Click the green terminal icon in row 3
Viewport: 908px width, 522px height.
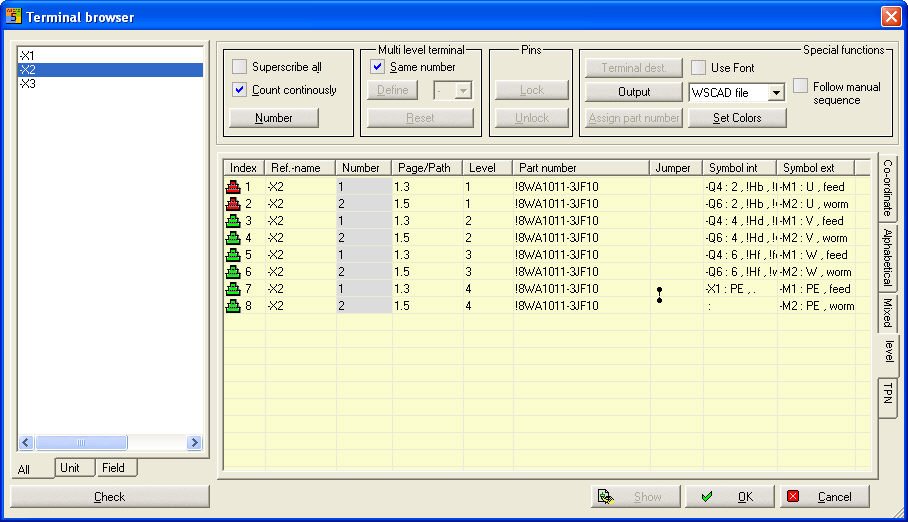tap(233, 221)
